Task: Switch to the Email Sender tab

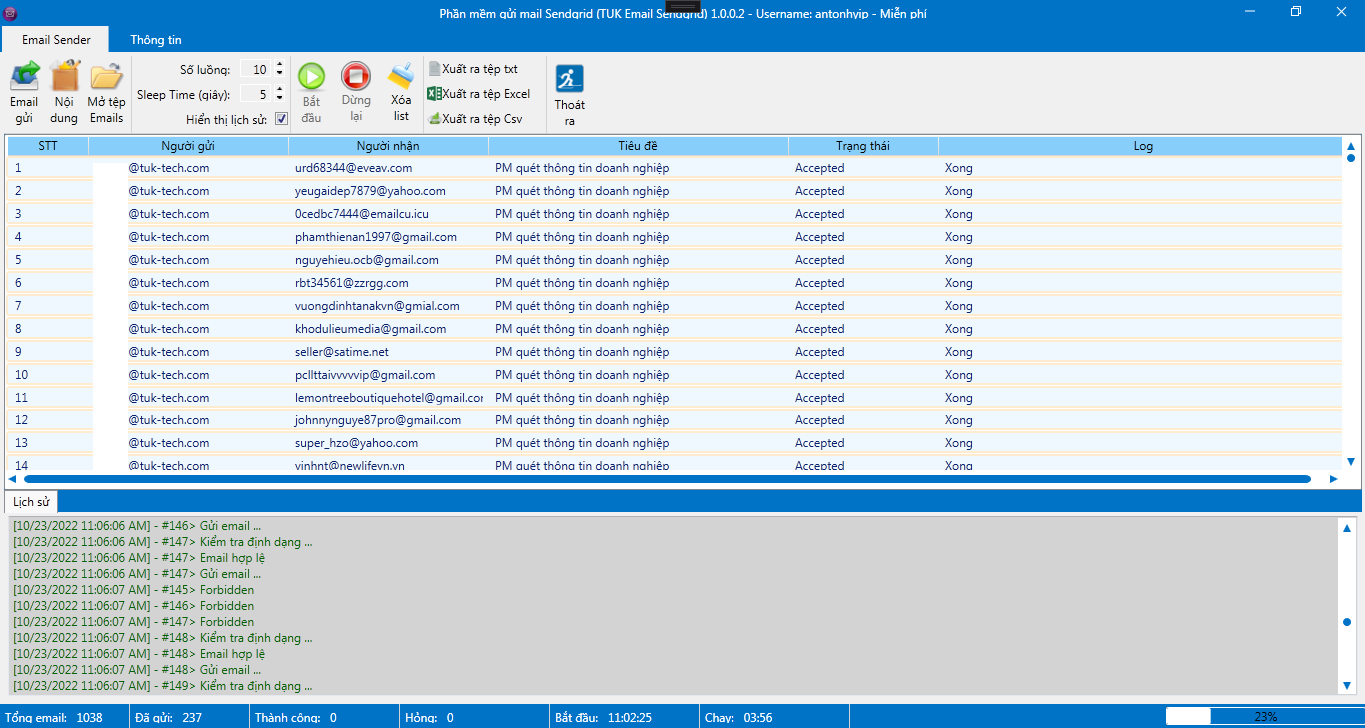Action: coord(56,40)
